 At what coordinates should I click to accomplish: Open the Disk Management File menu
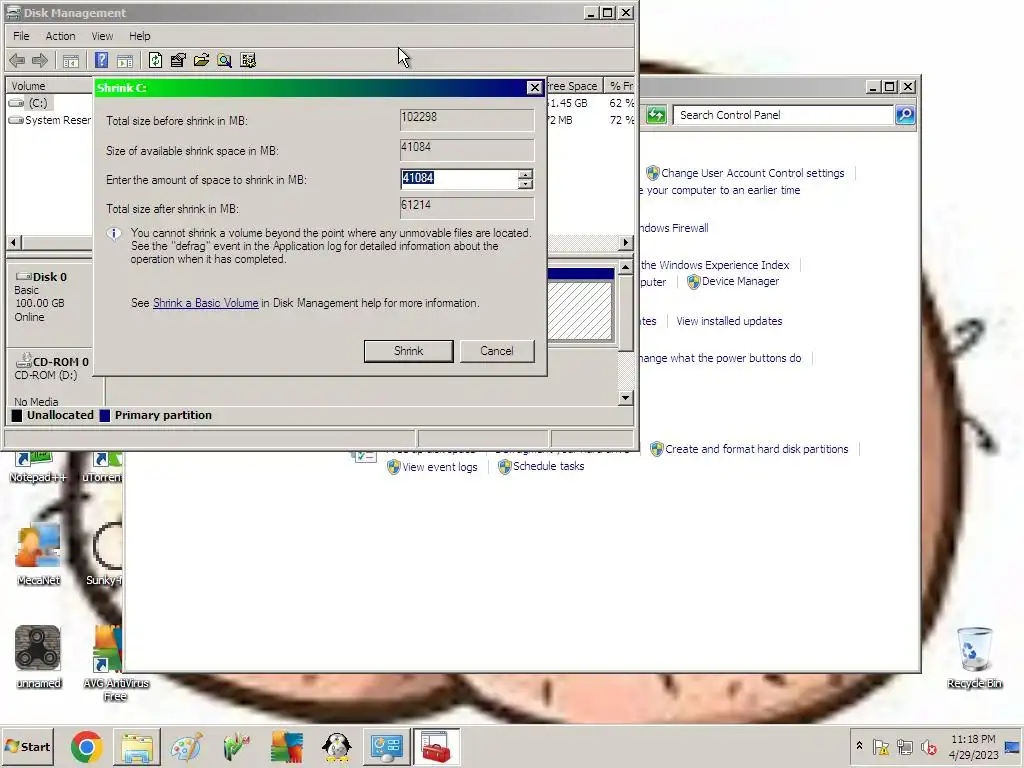point(21,36)
